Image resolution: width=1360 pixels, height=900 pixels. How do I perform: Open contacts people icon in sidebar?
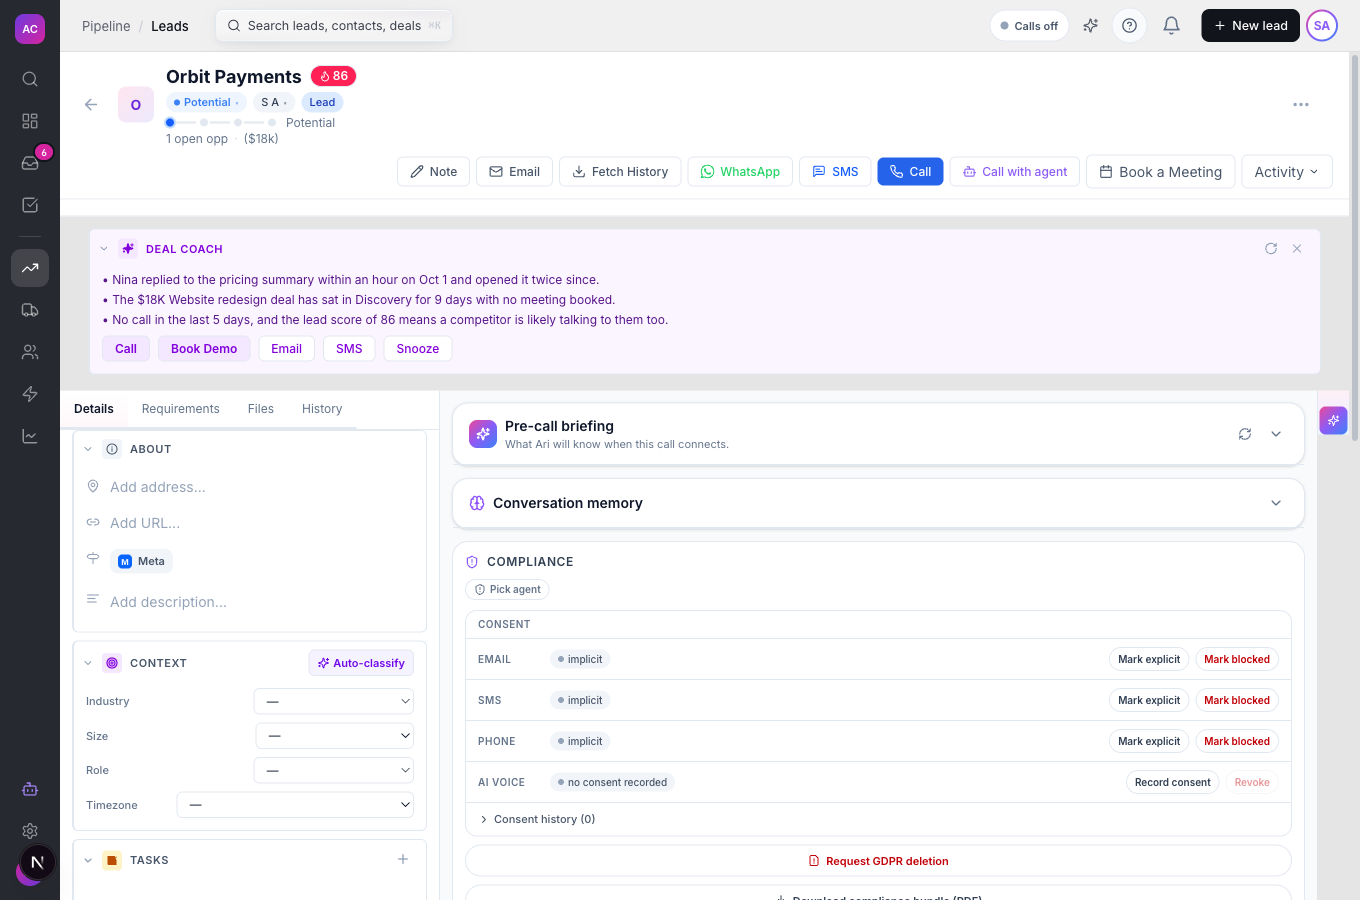pyautogui.click(x=30, y=352)
